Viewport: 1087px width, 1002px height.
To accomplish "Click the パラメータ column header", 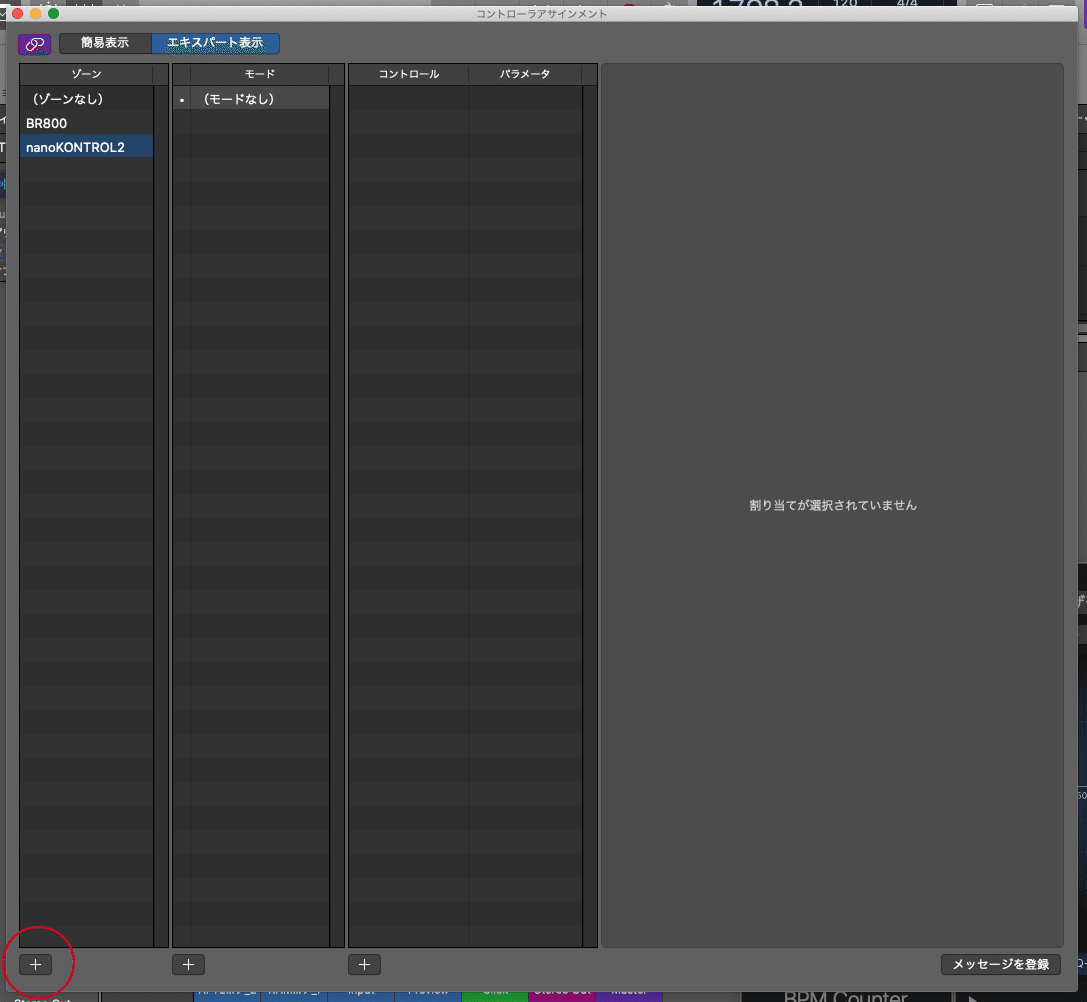I will pos(525,74).
